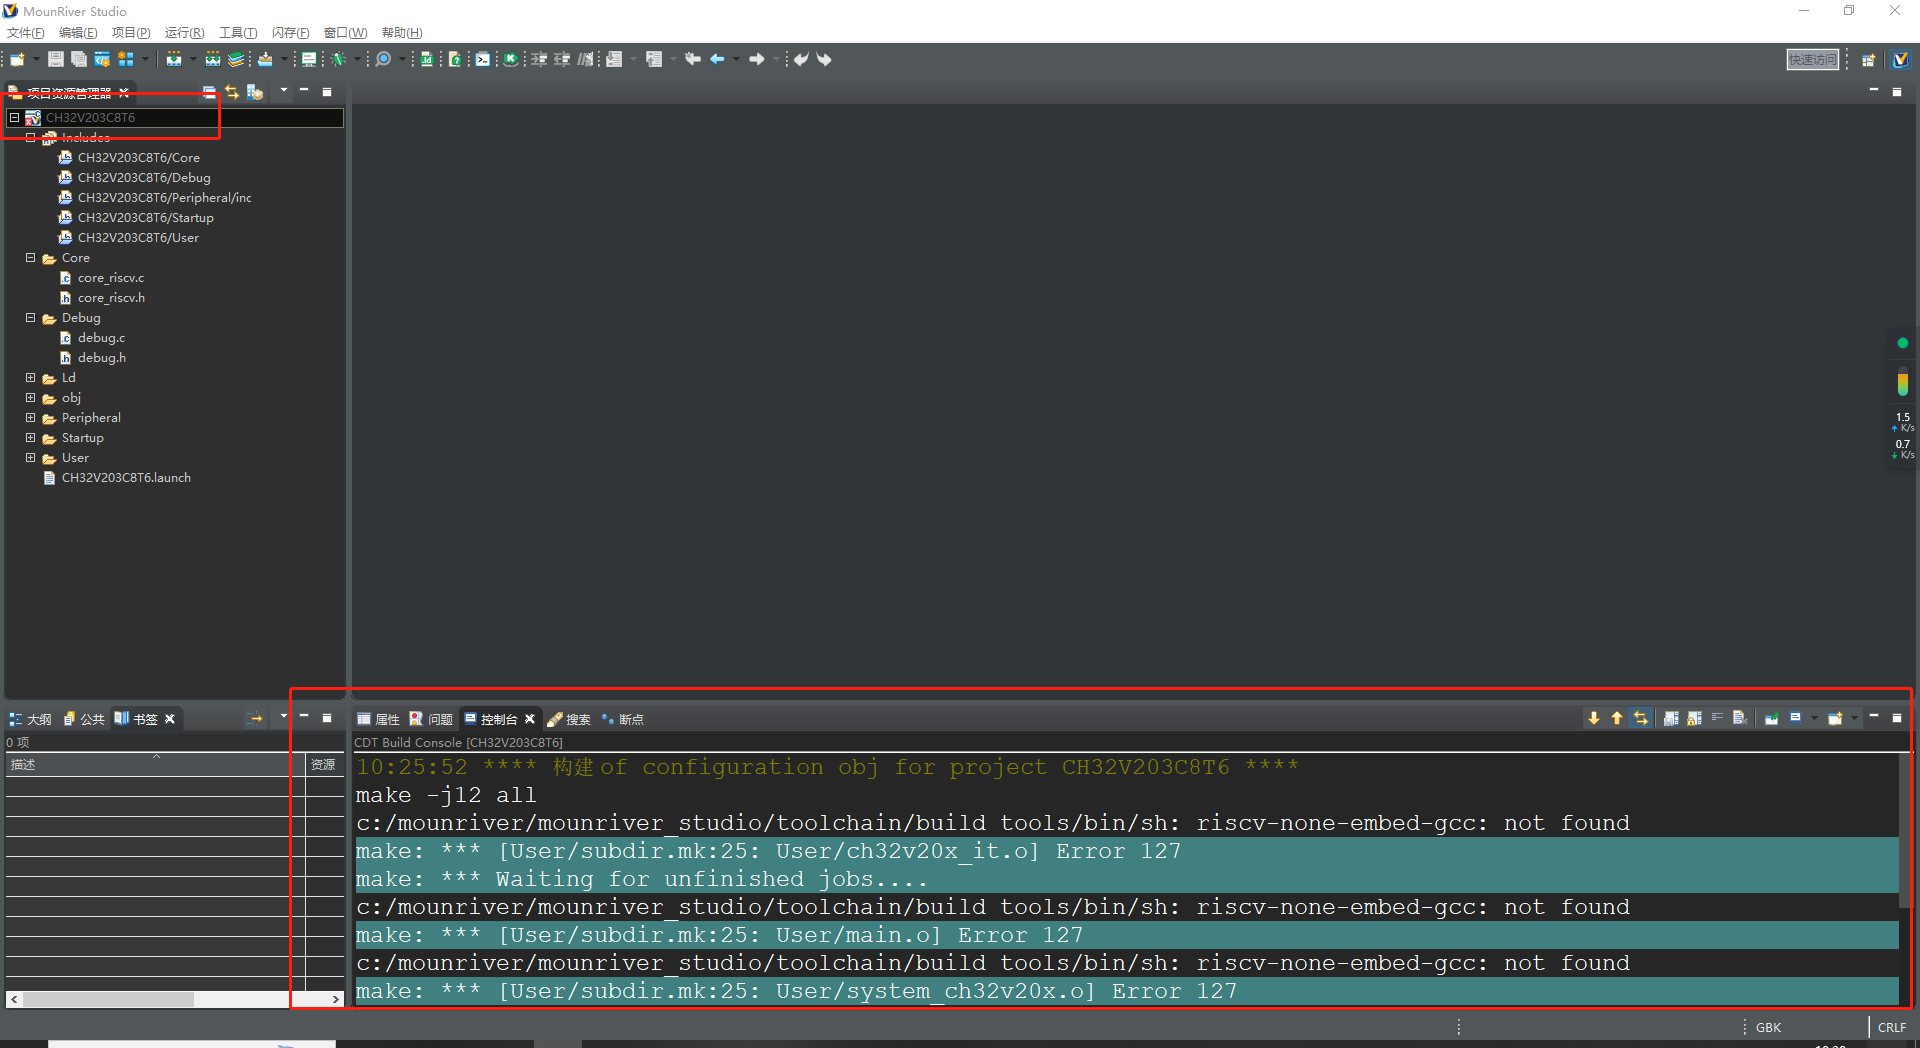Open the terminal icon in the toolbar
1920x1048 pixels.
pyautogui.click(x=483, y=59)
